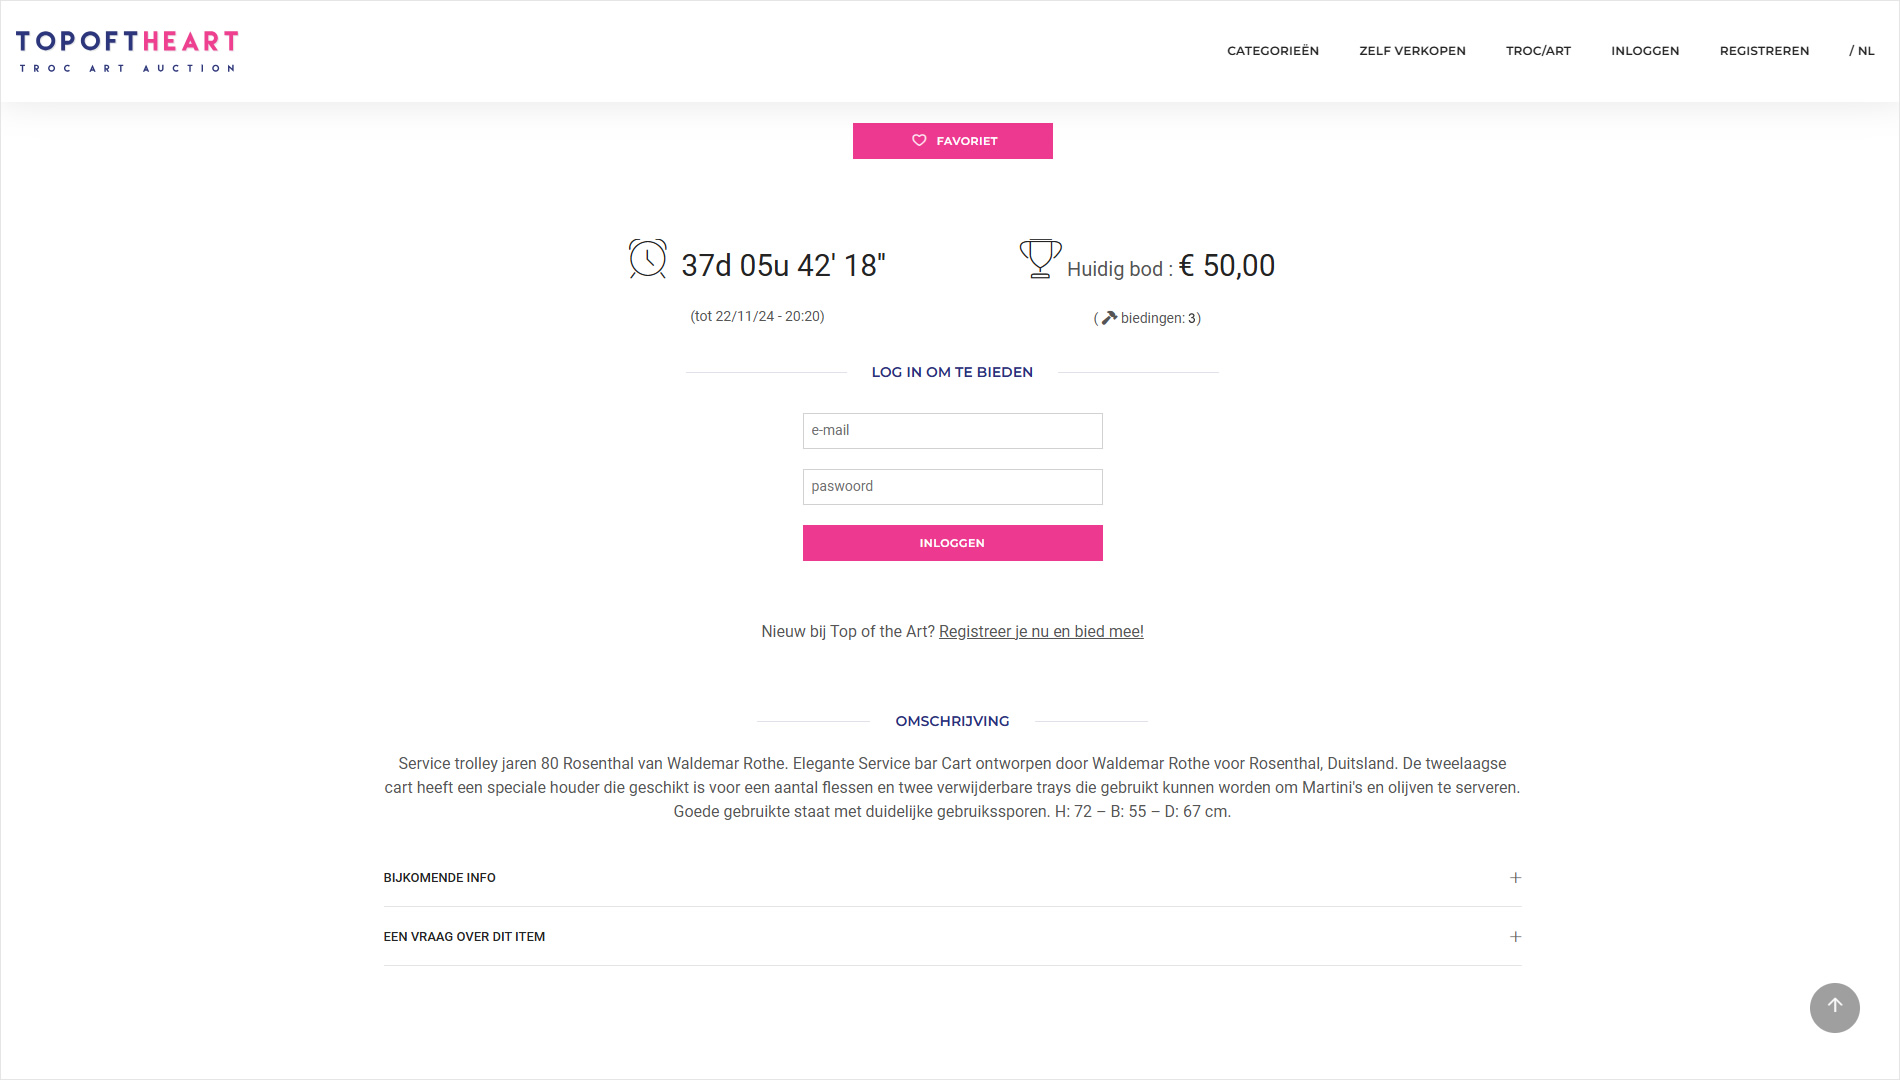Click the scroll-to-top arrow button
Viewport: 1900px width, 1080px height.
pos(1834,1007)
